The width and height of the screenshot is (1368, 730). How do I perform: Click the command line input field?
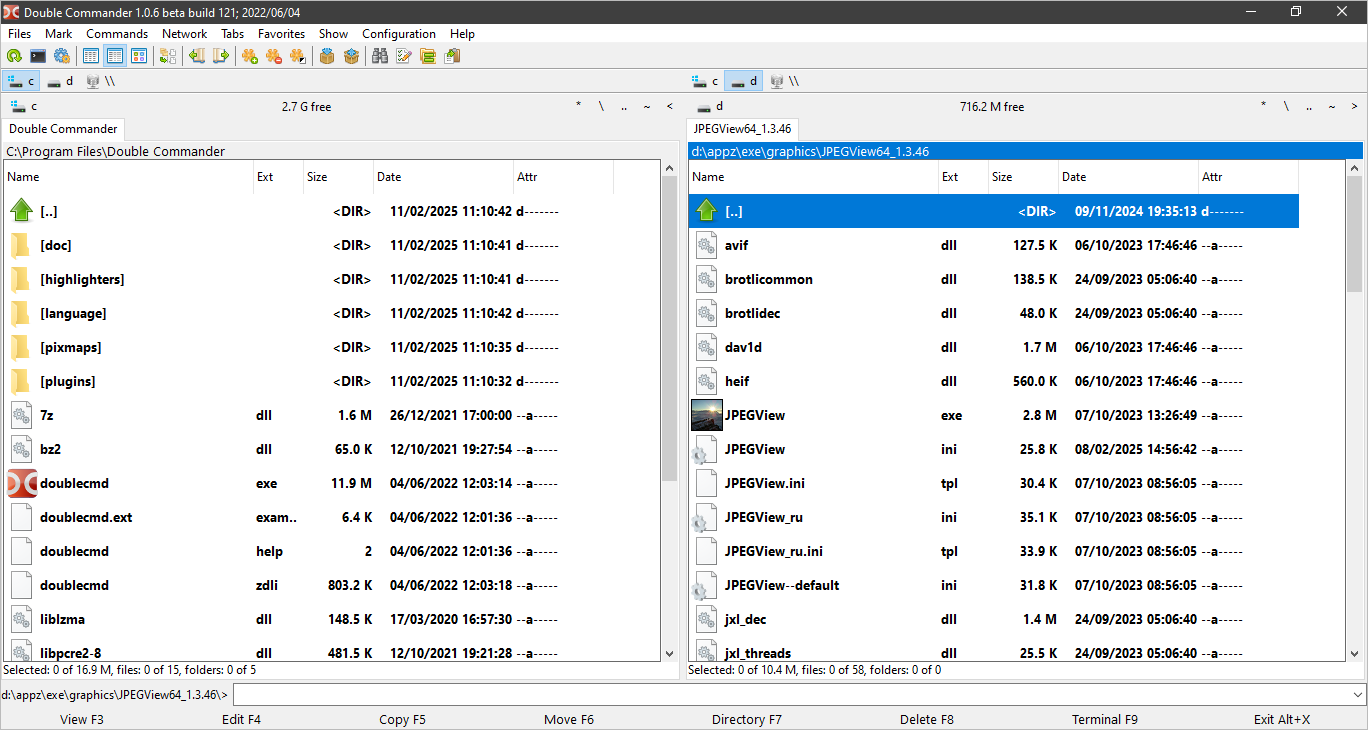pos(790,694)
